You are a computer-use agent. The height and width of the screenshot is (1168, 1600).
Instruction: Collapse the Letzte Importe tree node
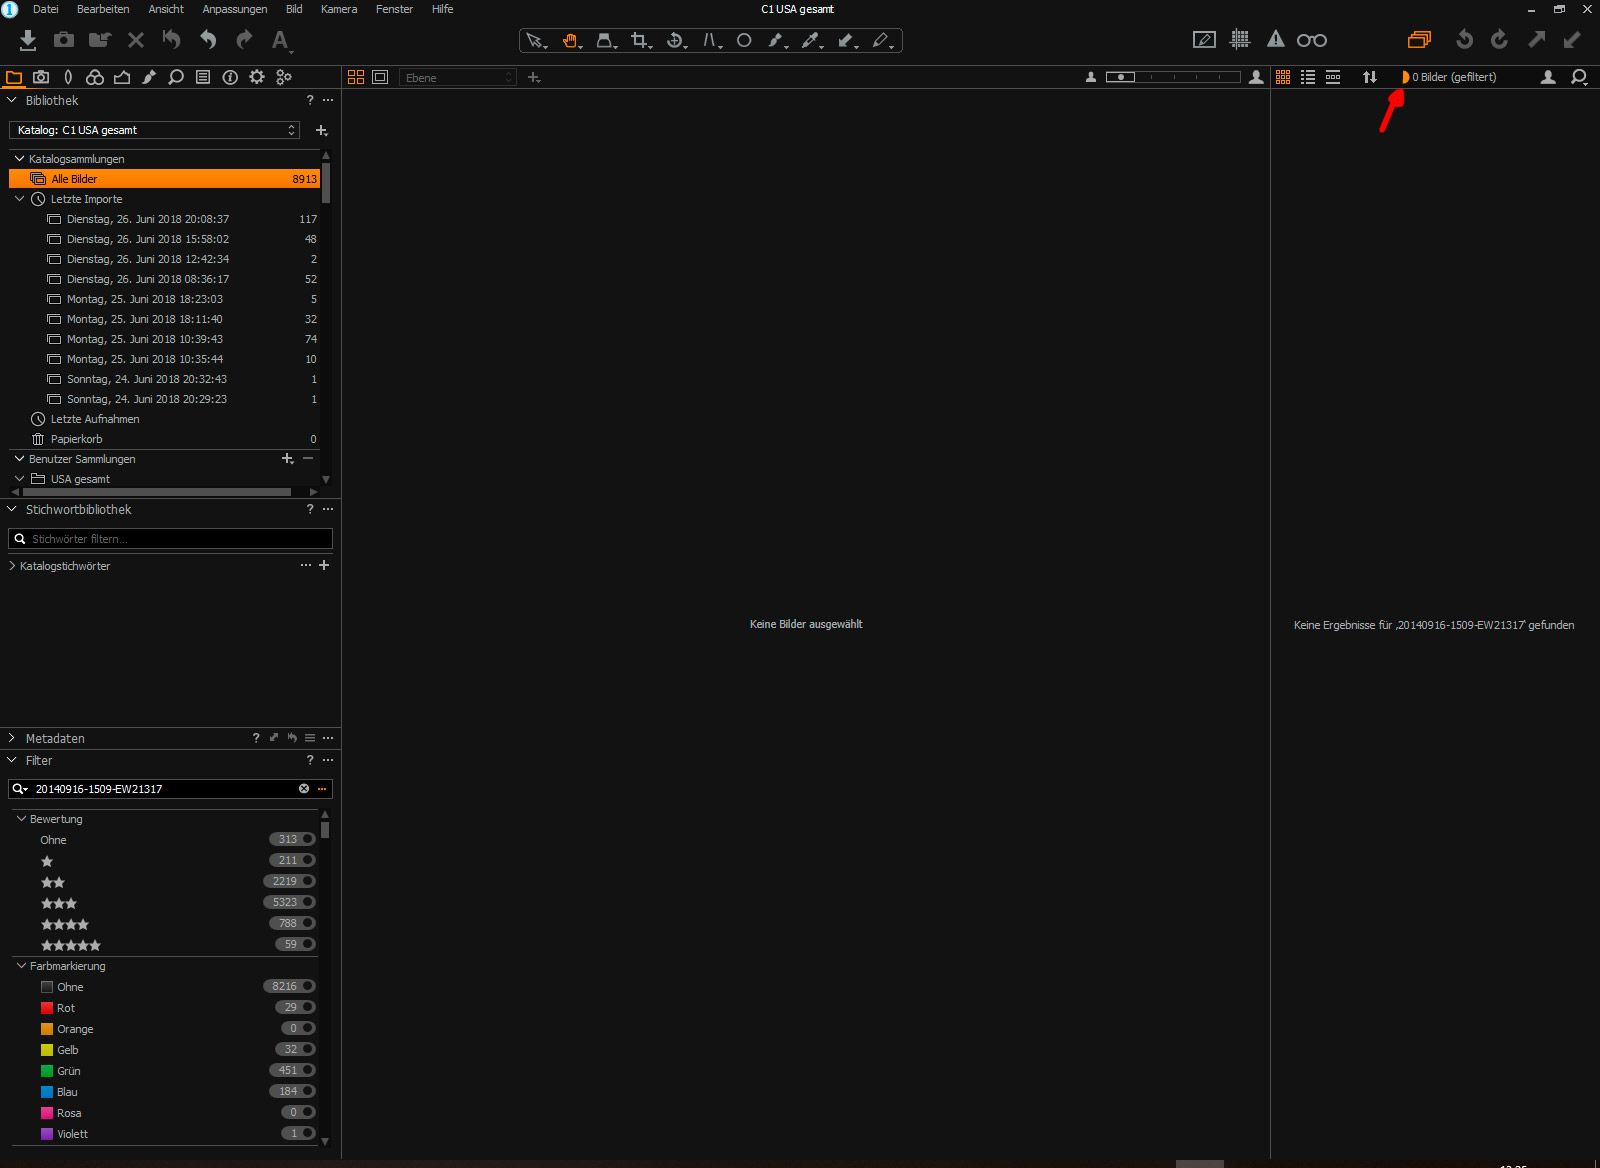coord(19,199)
